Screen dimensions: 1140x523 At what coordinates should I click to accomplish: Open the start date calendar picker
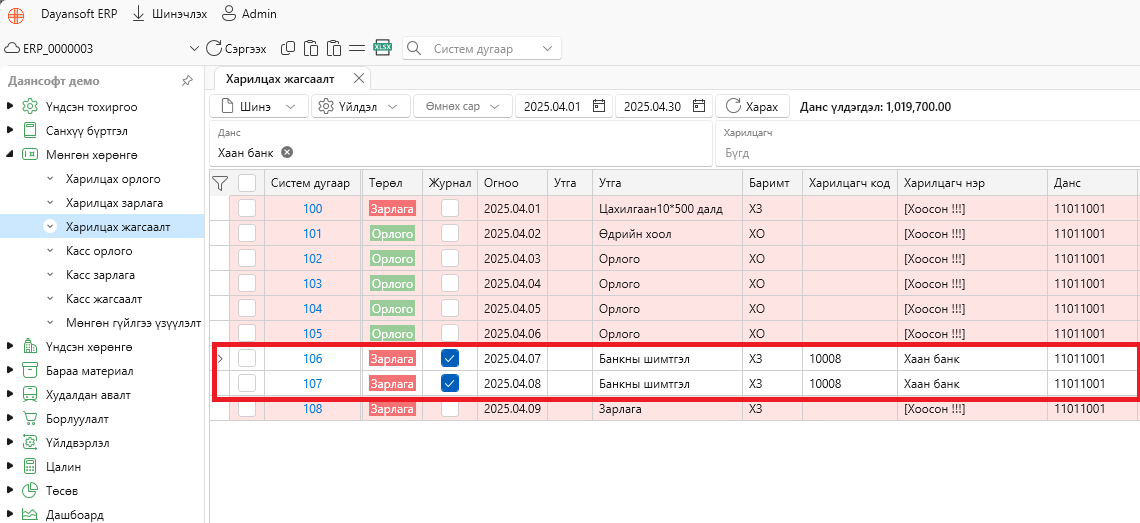click(x=598, y=106)
